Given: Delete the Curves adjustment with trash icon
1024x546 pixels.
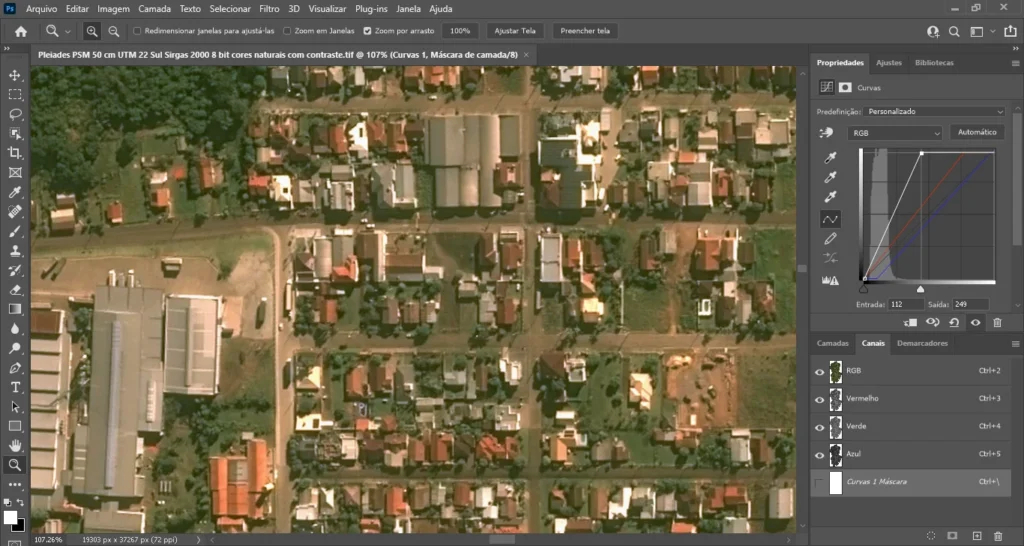Looking at the screenshot, I should [997, 322].
